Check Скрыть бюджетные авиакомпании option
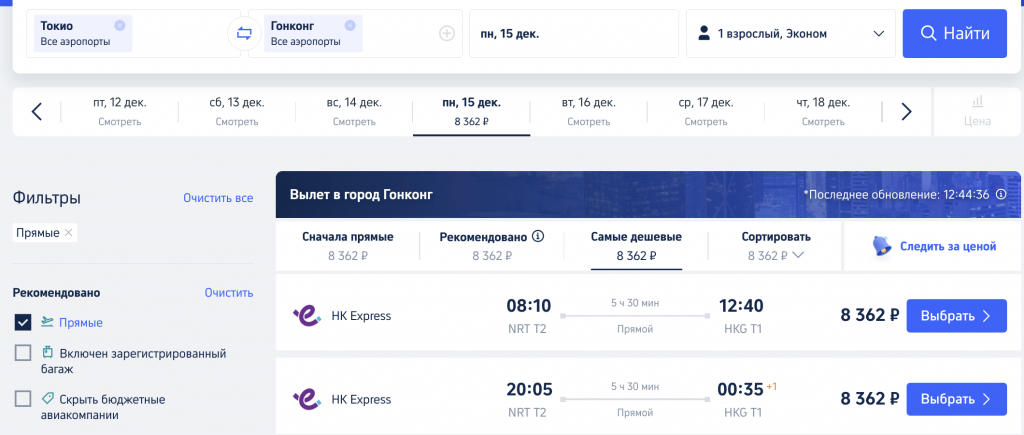 (23, 399)
